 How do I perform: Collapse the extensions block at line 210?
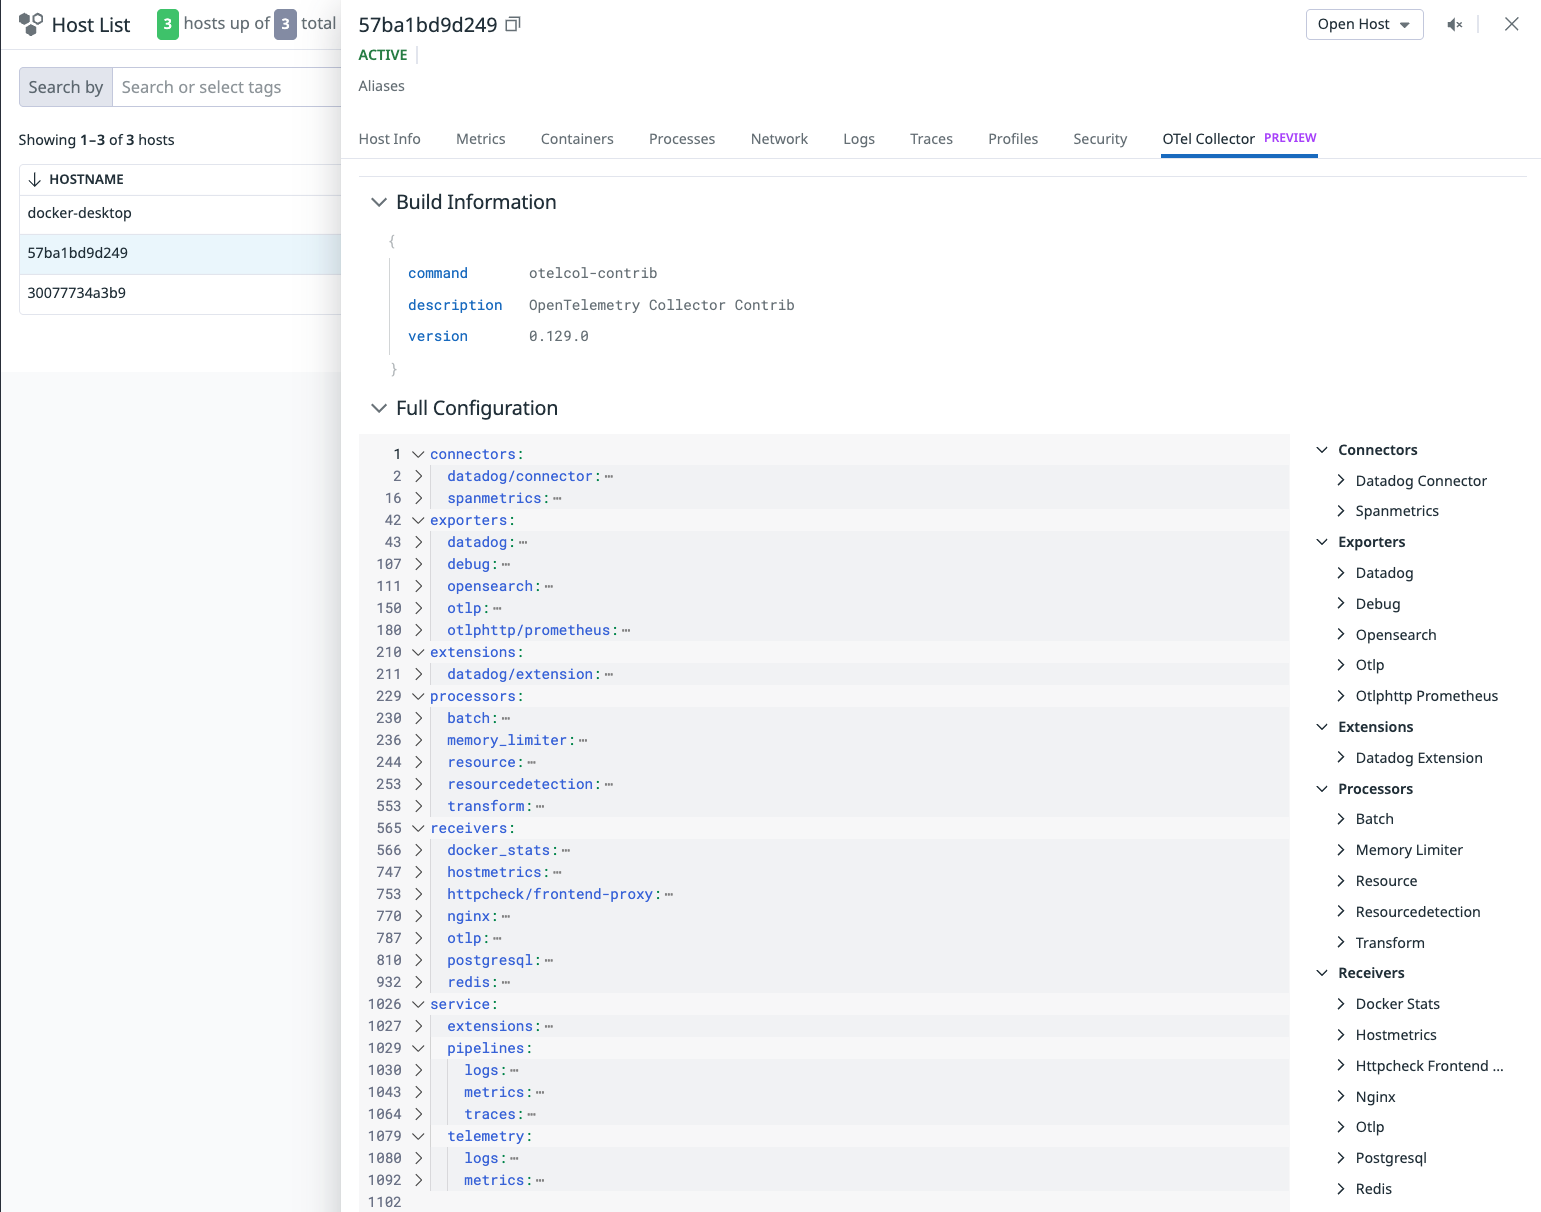coord(418,652)
